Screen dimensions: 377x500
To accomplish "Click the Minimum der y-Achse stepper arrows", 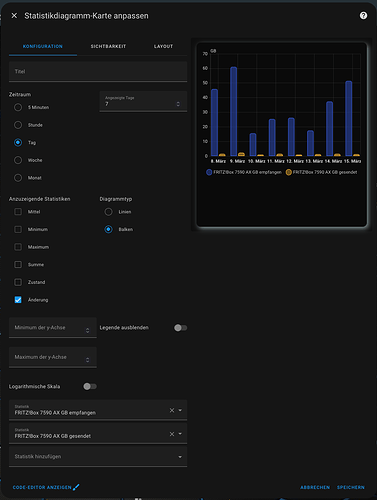I will pos(87,330).
